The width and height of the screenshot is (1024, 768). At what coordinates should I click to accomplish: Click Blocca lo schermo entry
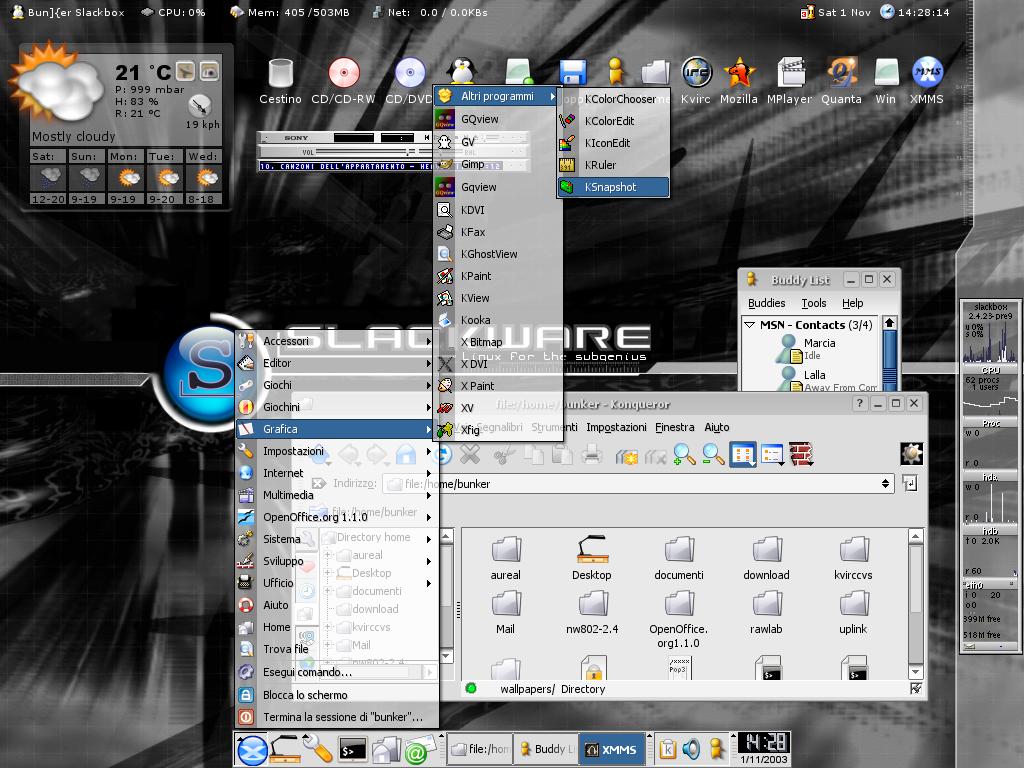pos(337,695)
